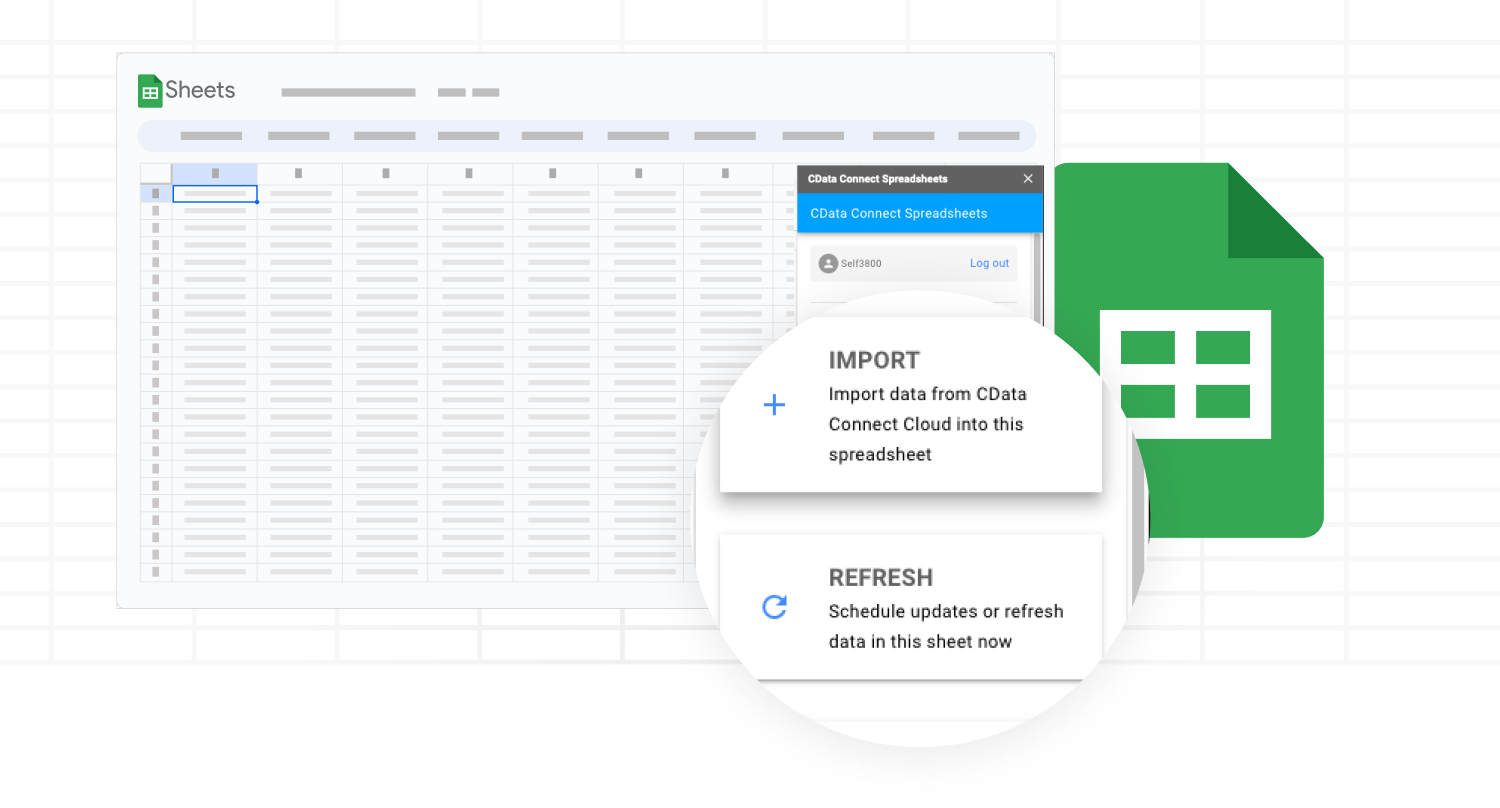
Task: Click the top-left select-all corner of the grid
Action: [x=155, y=172]
